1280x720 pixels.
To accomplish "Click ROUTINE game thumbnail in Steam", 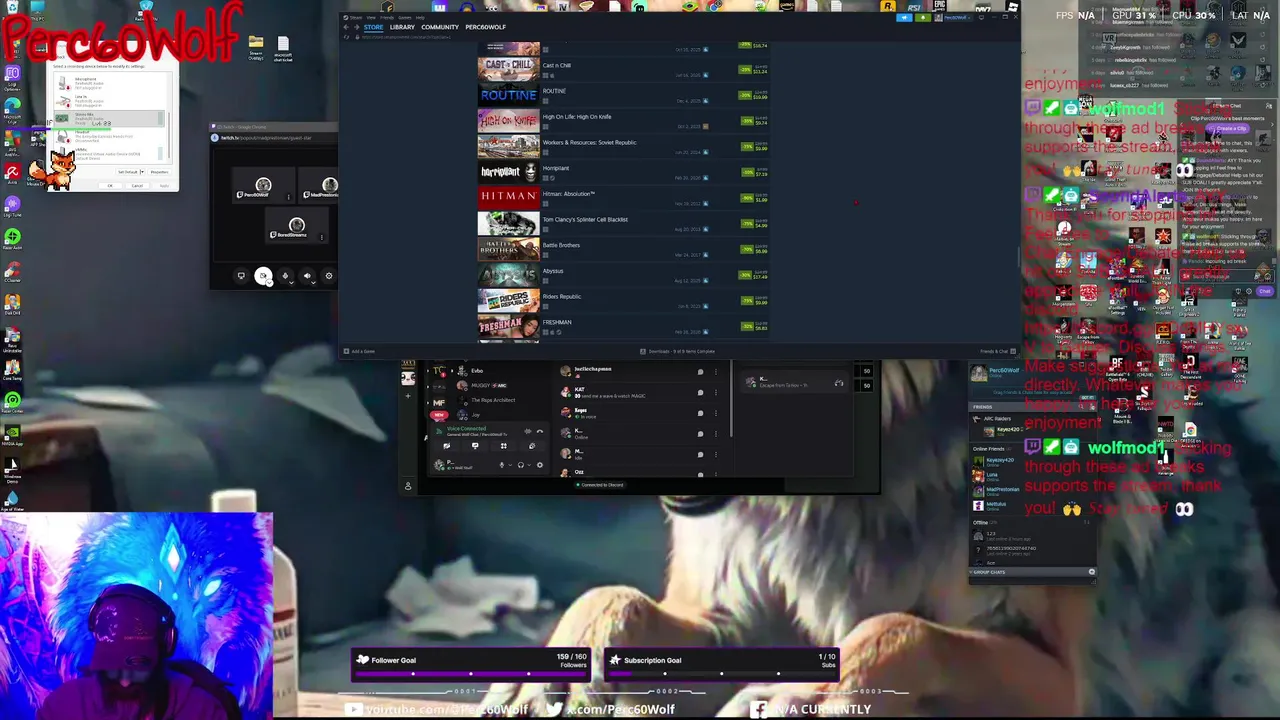I will pyautogui.click(x=508, y=95).
